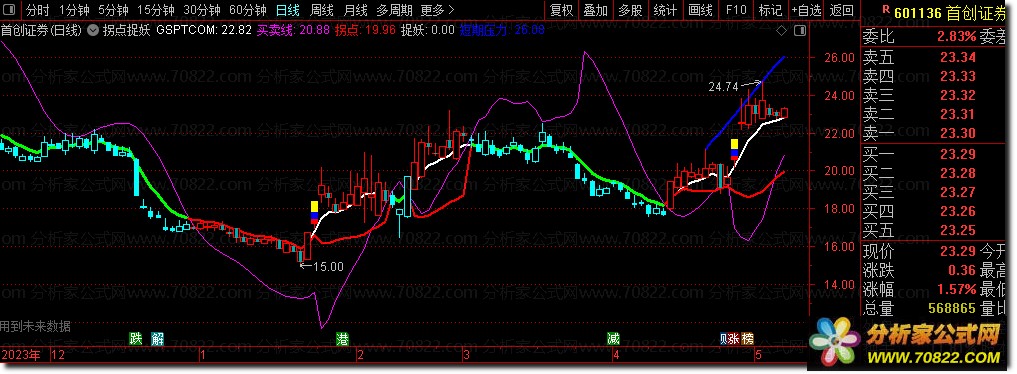Click the 15.00 low price label
Viewport: 1017px width, 374px height.
pos(328,266)
